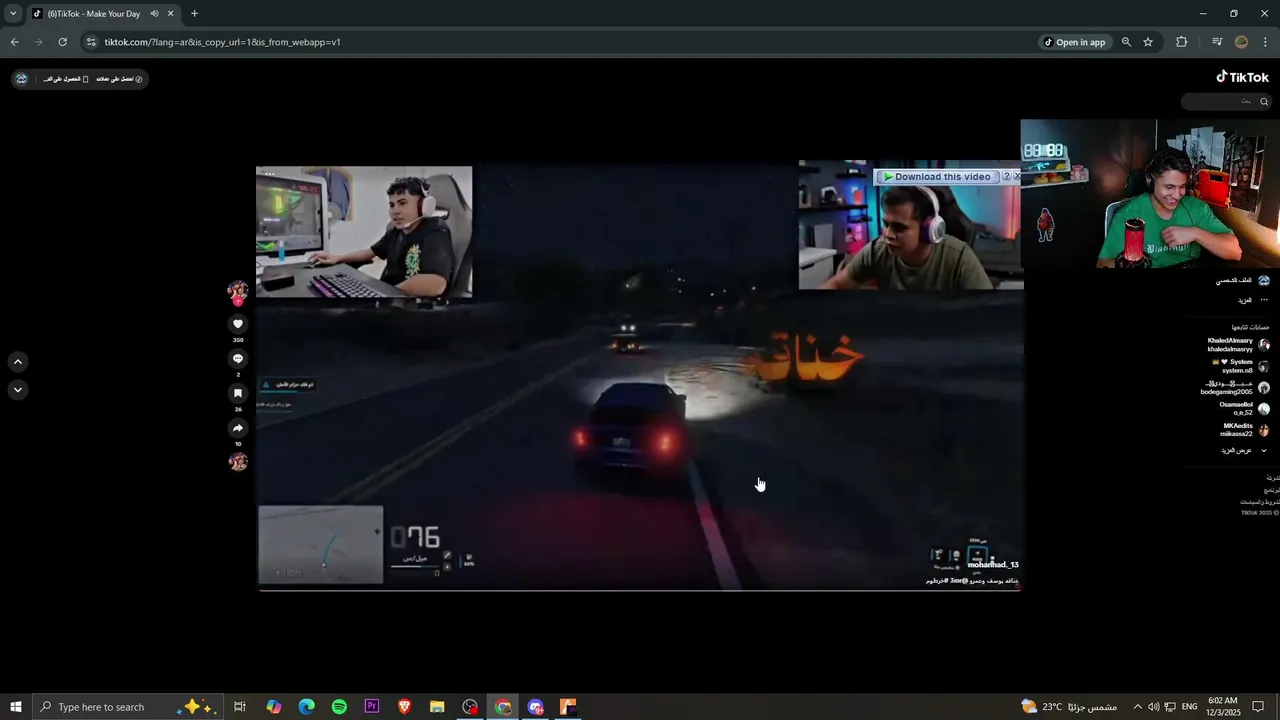This screenshot has width=1280, height=720.
Task: Open the sound disc below share icon
Action: pyautogui.click(x=238, y=462)
